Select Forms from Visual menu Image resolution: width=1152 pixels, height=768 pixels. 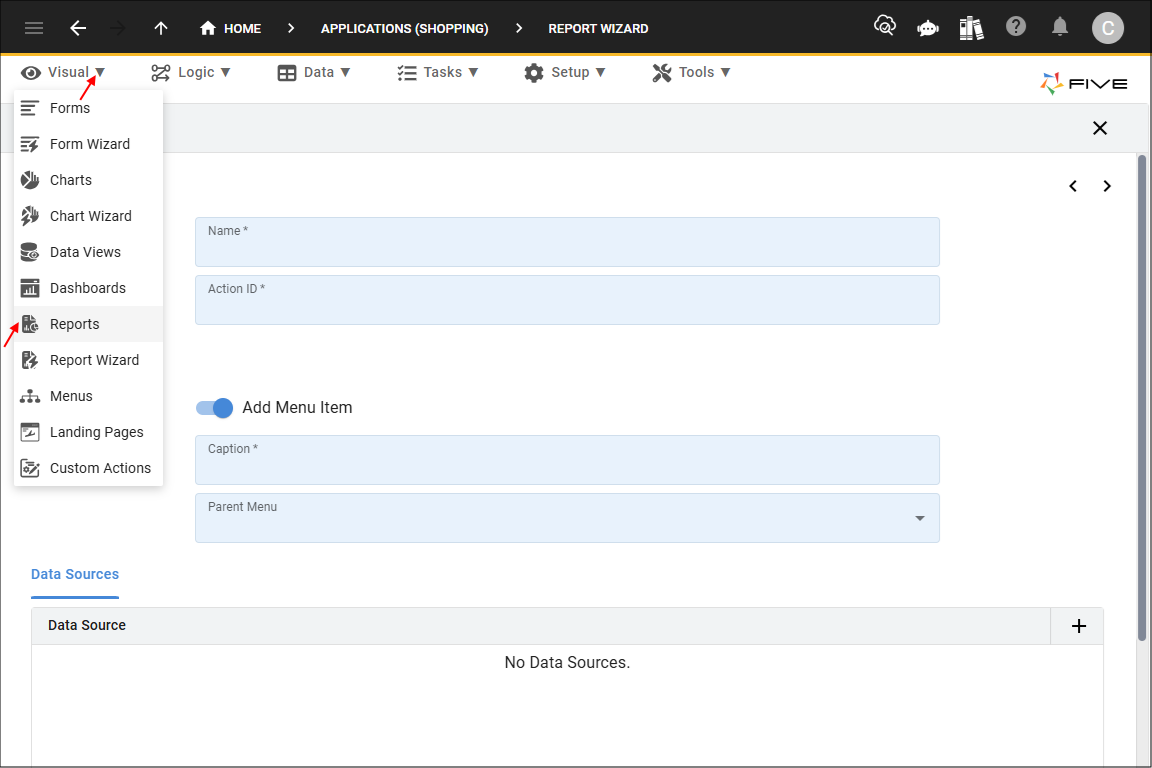coord(88,108)
